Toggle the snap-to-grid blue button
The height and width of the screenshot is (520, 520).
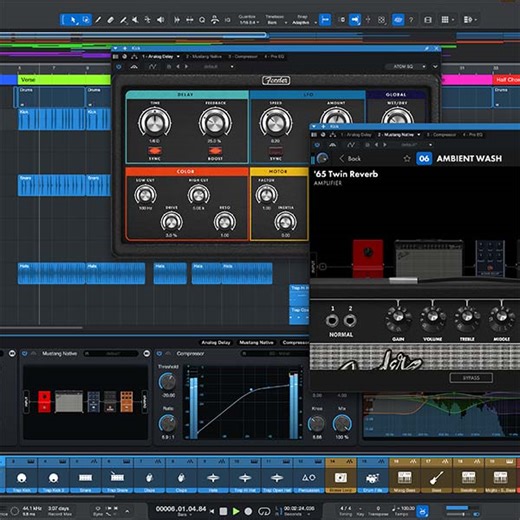(x=325, y=20)
